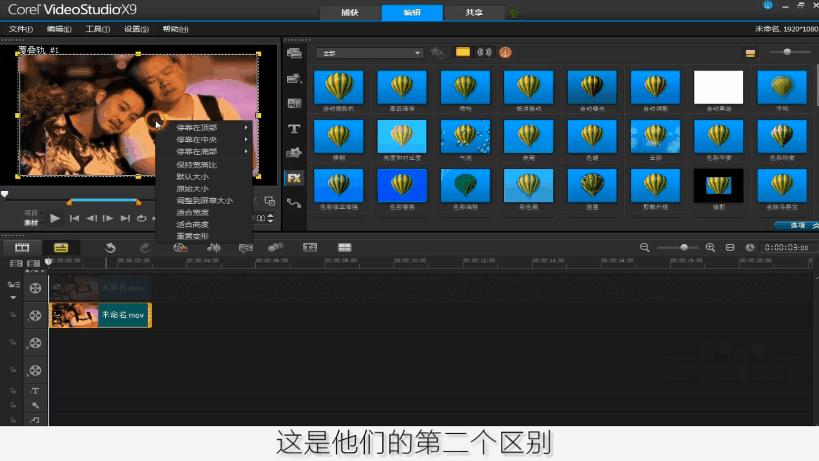
Task: Open Auto Music icon in timeline toolbar
Action: click(245, 247)
